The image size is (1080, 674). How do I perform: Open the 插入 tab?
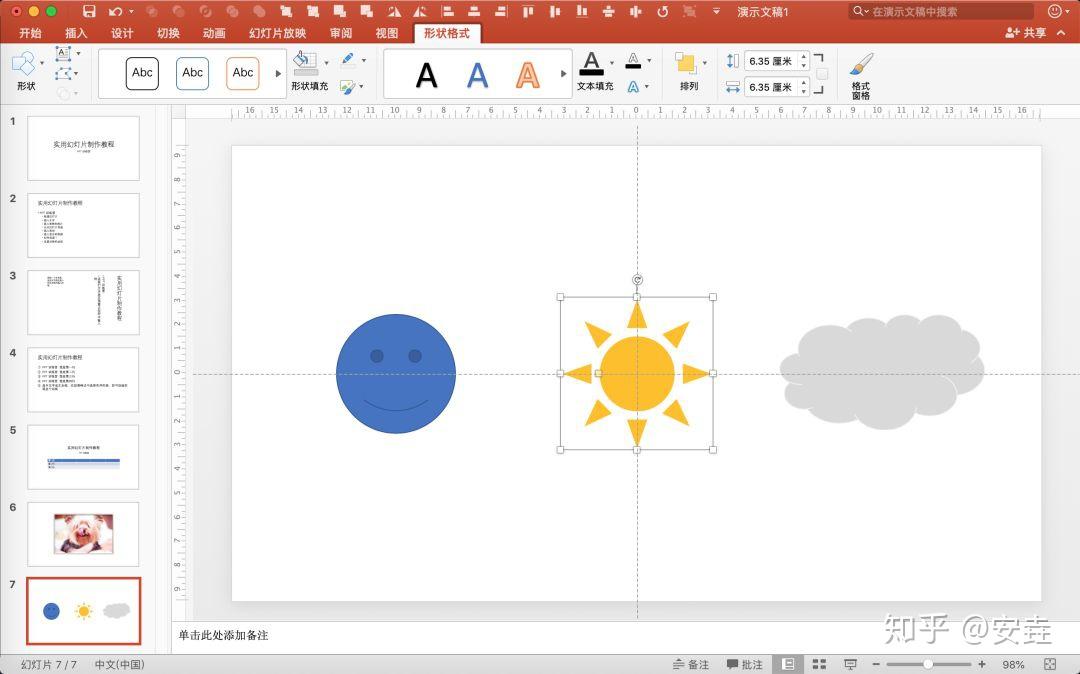click(76, 33)
